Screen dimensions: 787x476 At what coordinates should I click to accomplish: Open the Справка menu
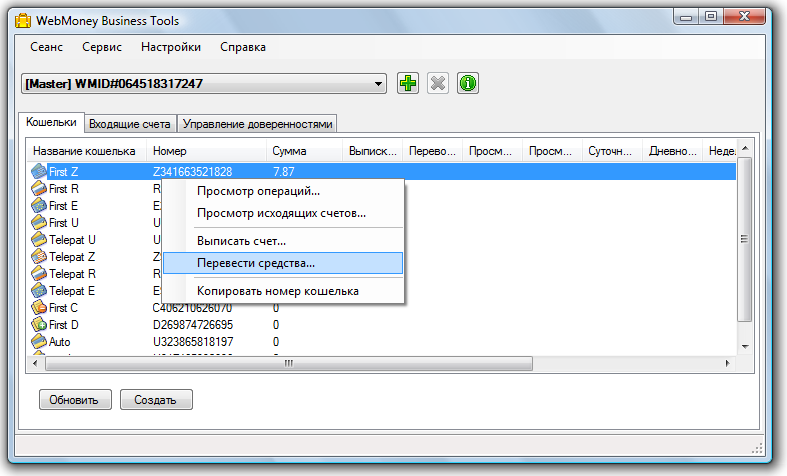(x=243, y=47)
